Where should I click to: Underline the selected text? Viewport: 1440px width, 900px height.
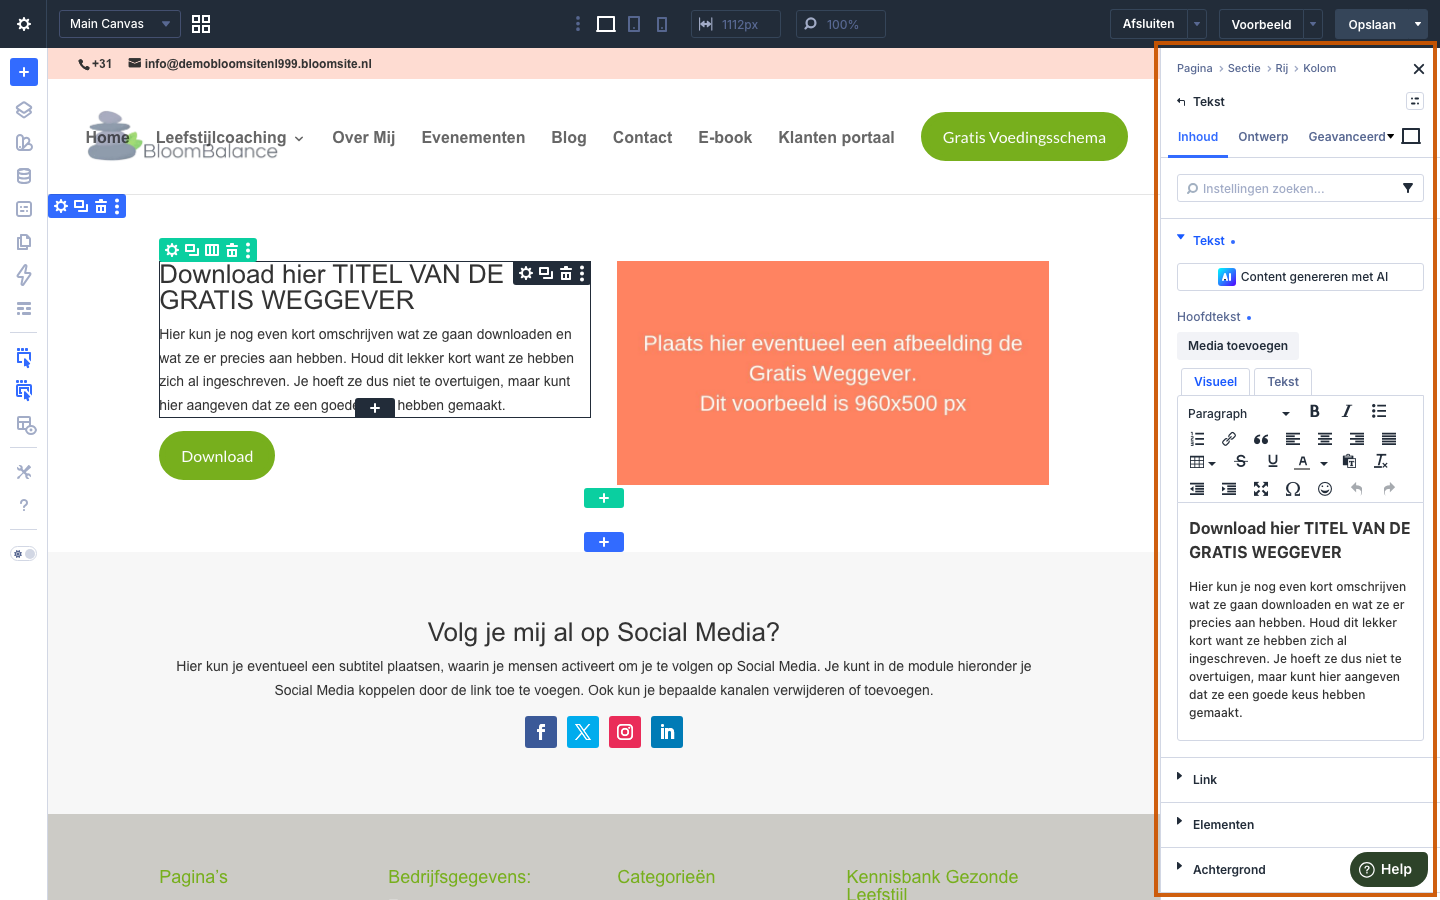[x=1273, y=461]
